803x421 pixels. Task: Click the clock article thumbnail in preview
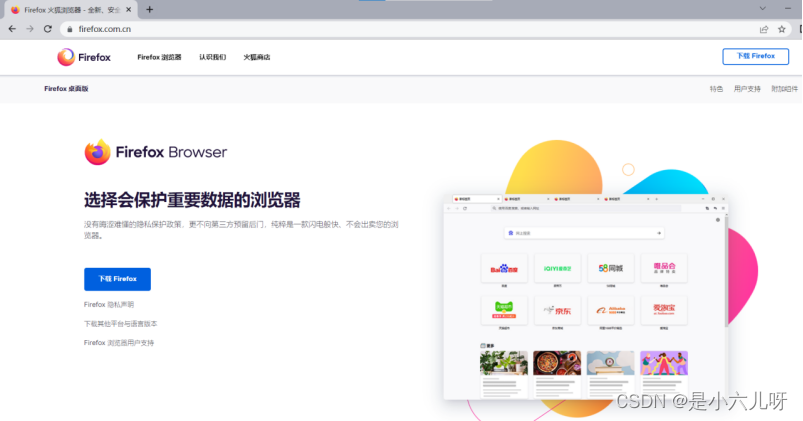pos(610,363)
